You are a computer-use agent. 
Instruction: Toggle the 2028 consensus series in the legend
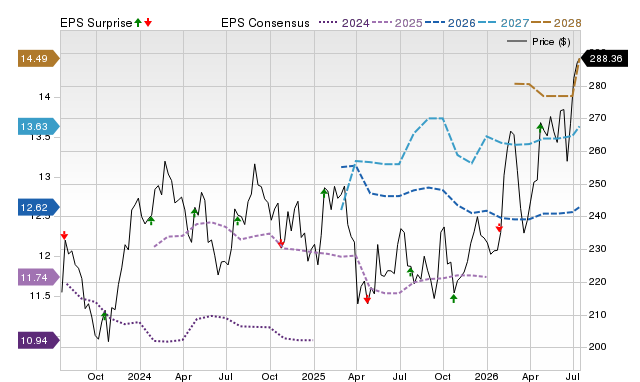click(556, 23)
